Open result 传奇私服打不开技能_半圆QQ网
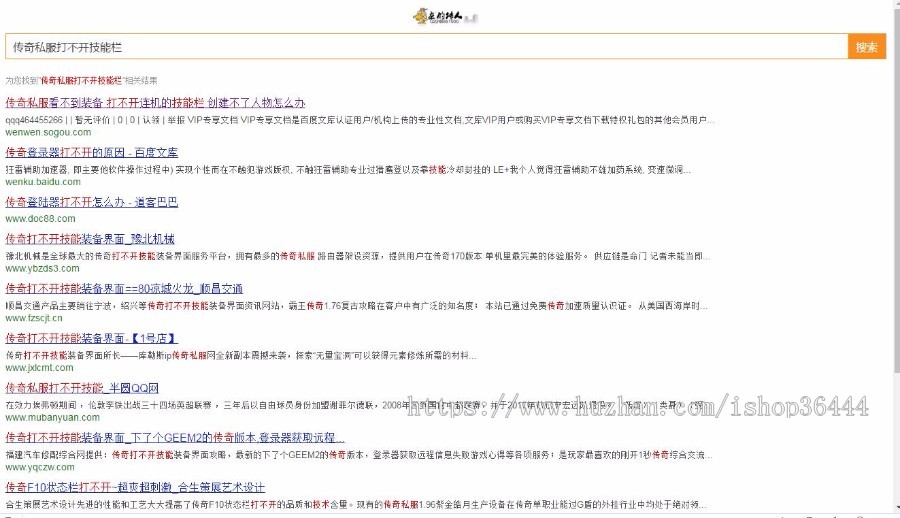The height and width of the screenshot is (518, 900). pyautogui.click(x=82, y=388)
